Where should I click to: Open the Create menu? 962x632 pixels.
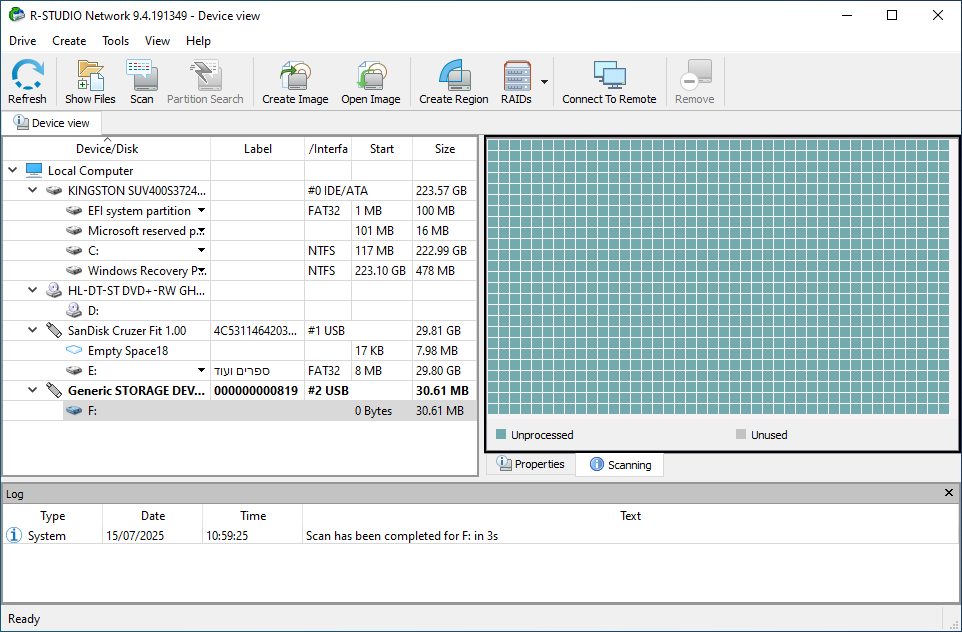(69, 41)
